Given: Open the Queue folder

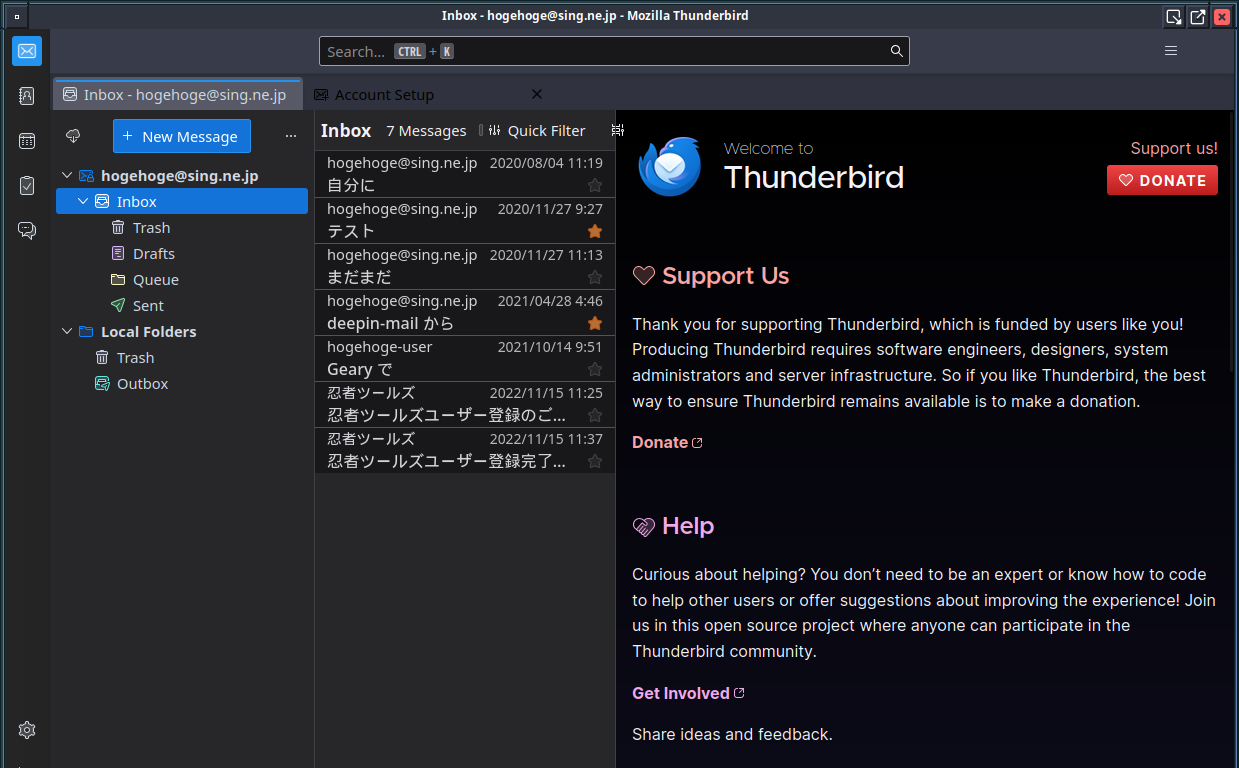Looking at the screenshot, I should click(x=182, y=279).
